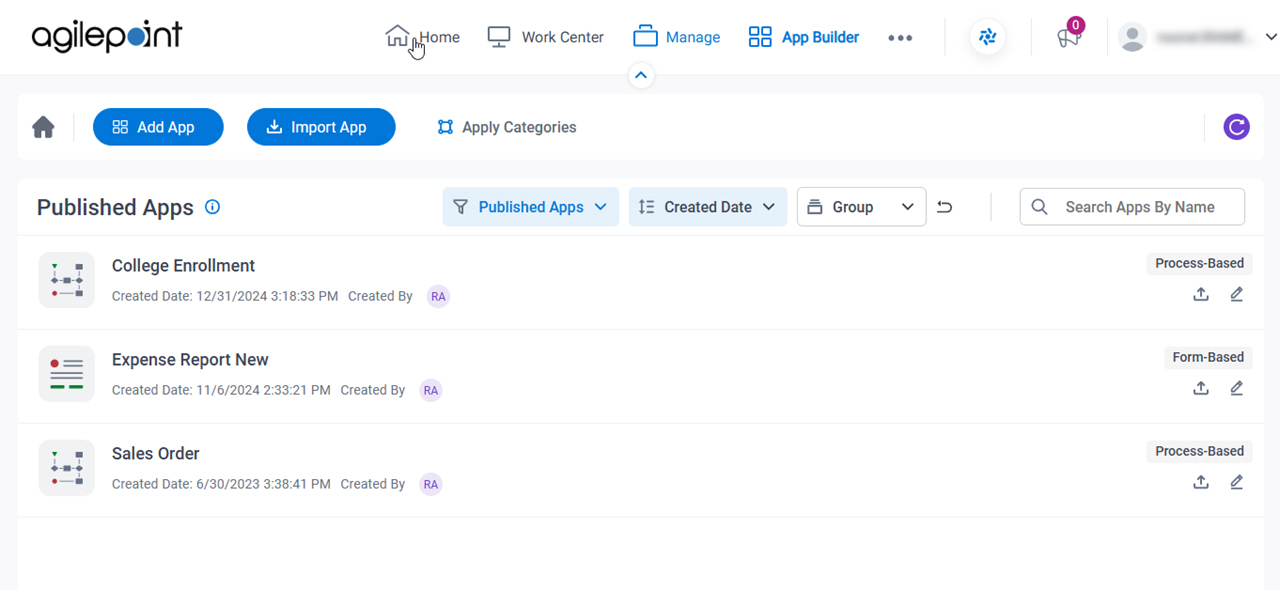The image size is (1280, 590).
Task: Click the search magnifier icon
Action: point(1040,207)
